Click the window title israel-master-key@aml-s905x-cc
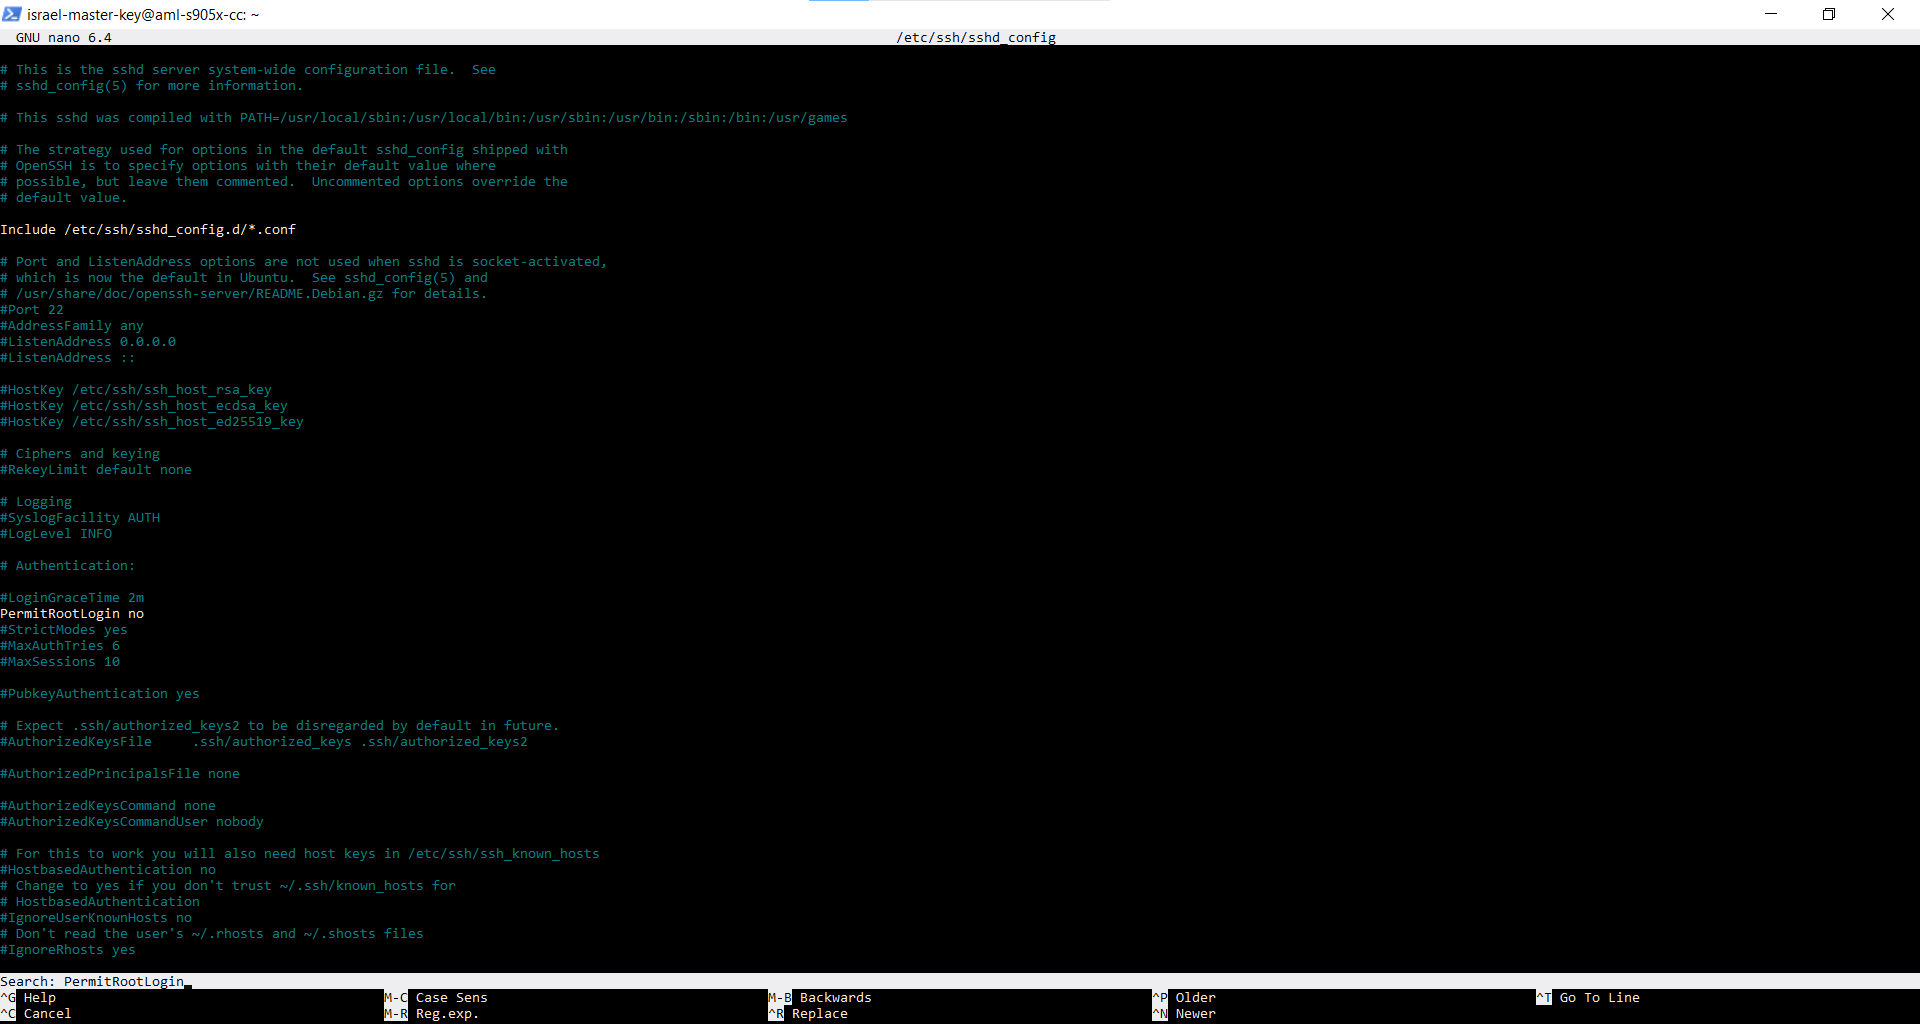 point(143,14)
